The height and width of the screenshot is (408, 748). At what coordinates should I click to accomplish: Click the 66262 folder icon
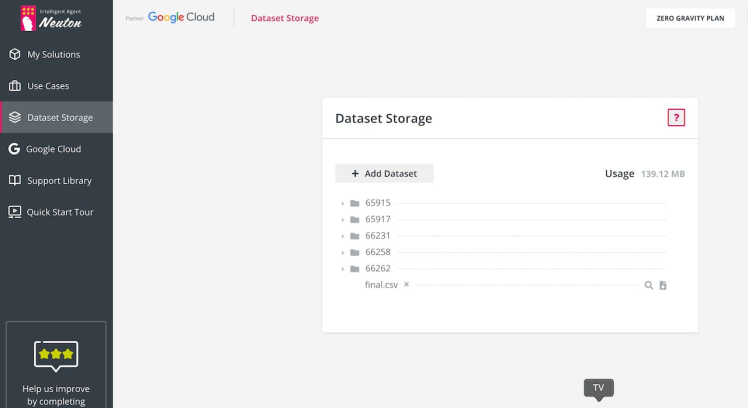[354, 268]
